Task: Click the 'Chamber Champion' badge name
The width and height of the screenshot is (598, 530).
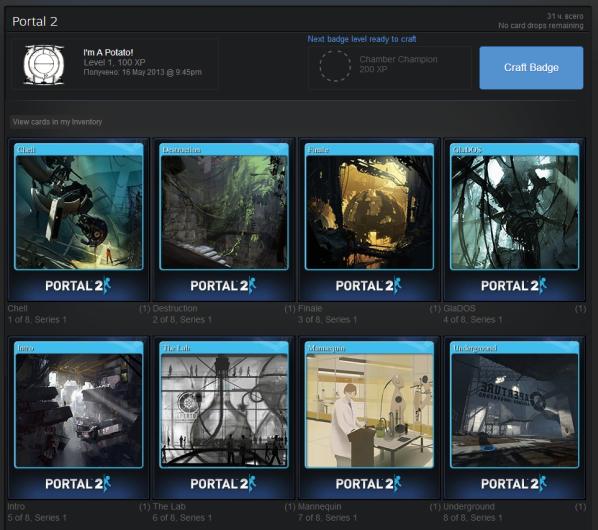Action: point(398,59)
